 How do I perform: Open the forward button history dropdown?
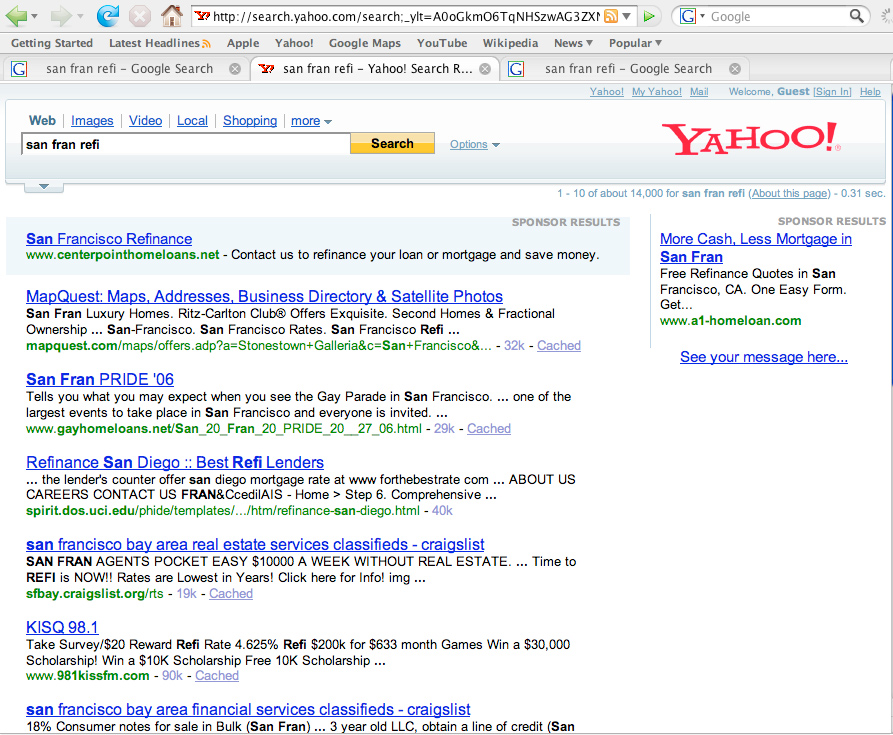(x=80, y=17)
